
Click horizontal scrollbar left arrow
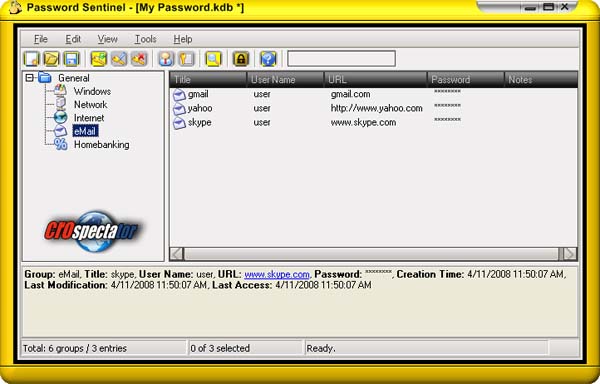coord(176,254)
